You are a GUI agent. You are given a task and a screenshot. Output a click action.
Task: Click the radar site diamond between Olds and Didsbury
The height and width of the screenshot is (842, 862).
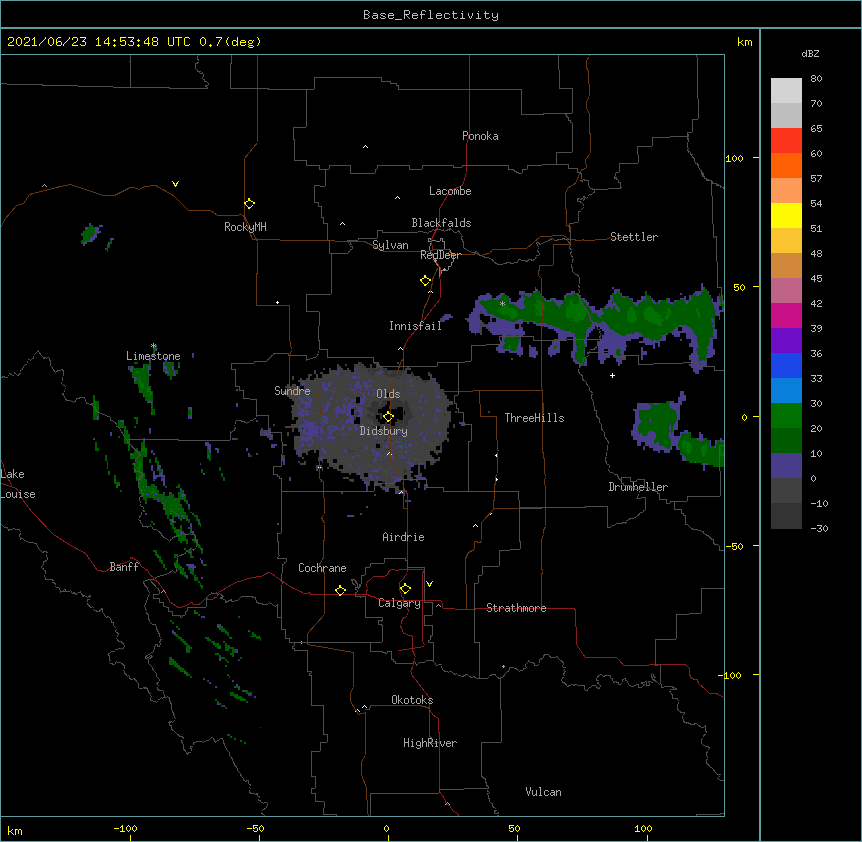click(388, 416)
